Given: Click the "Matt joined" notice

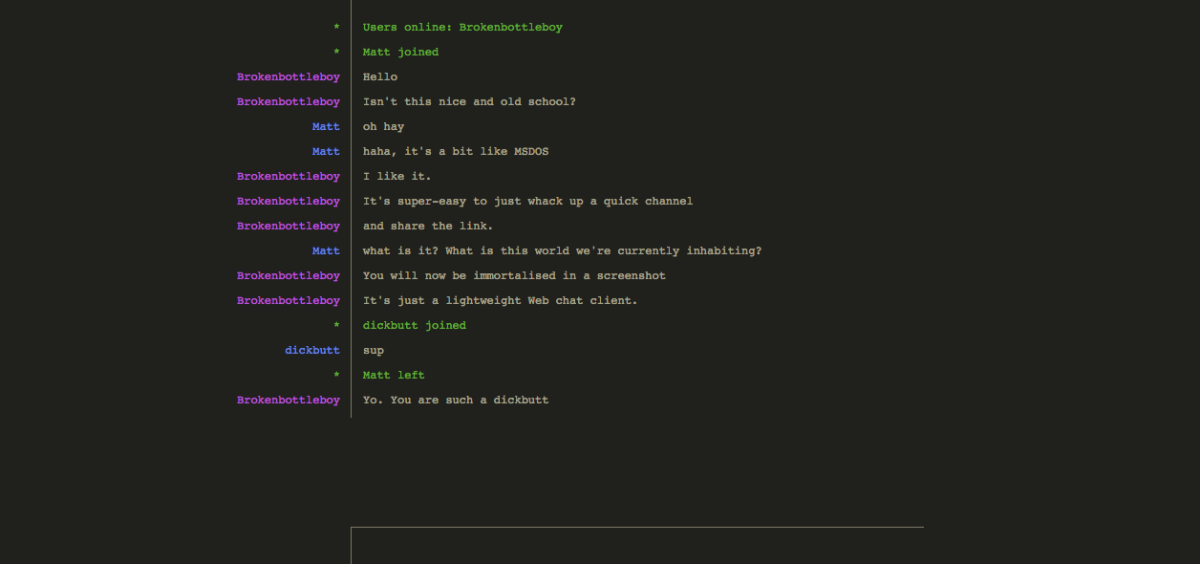Looking at the screenshot, I should point(400,52).
